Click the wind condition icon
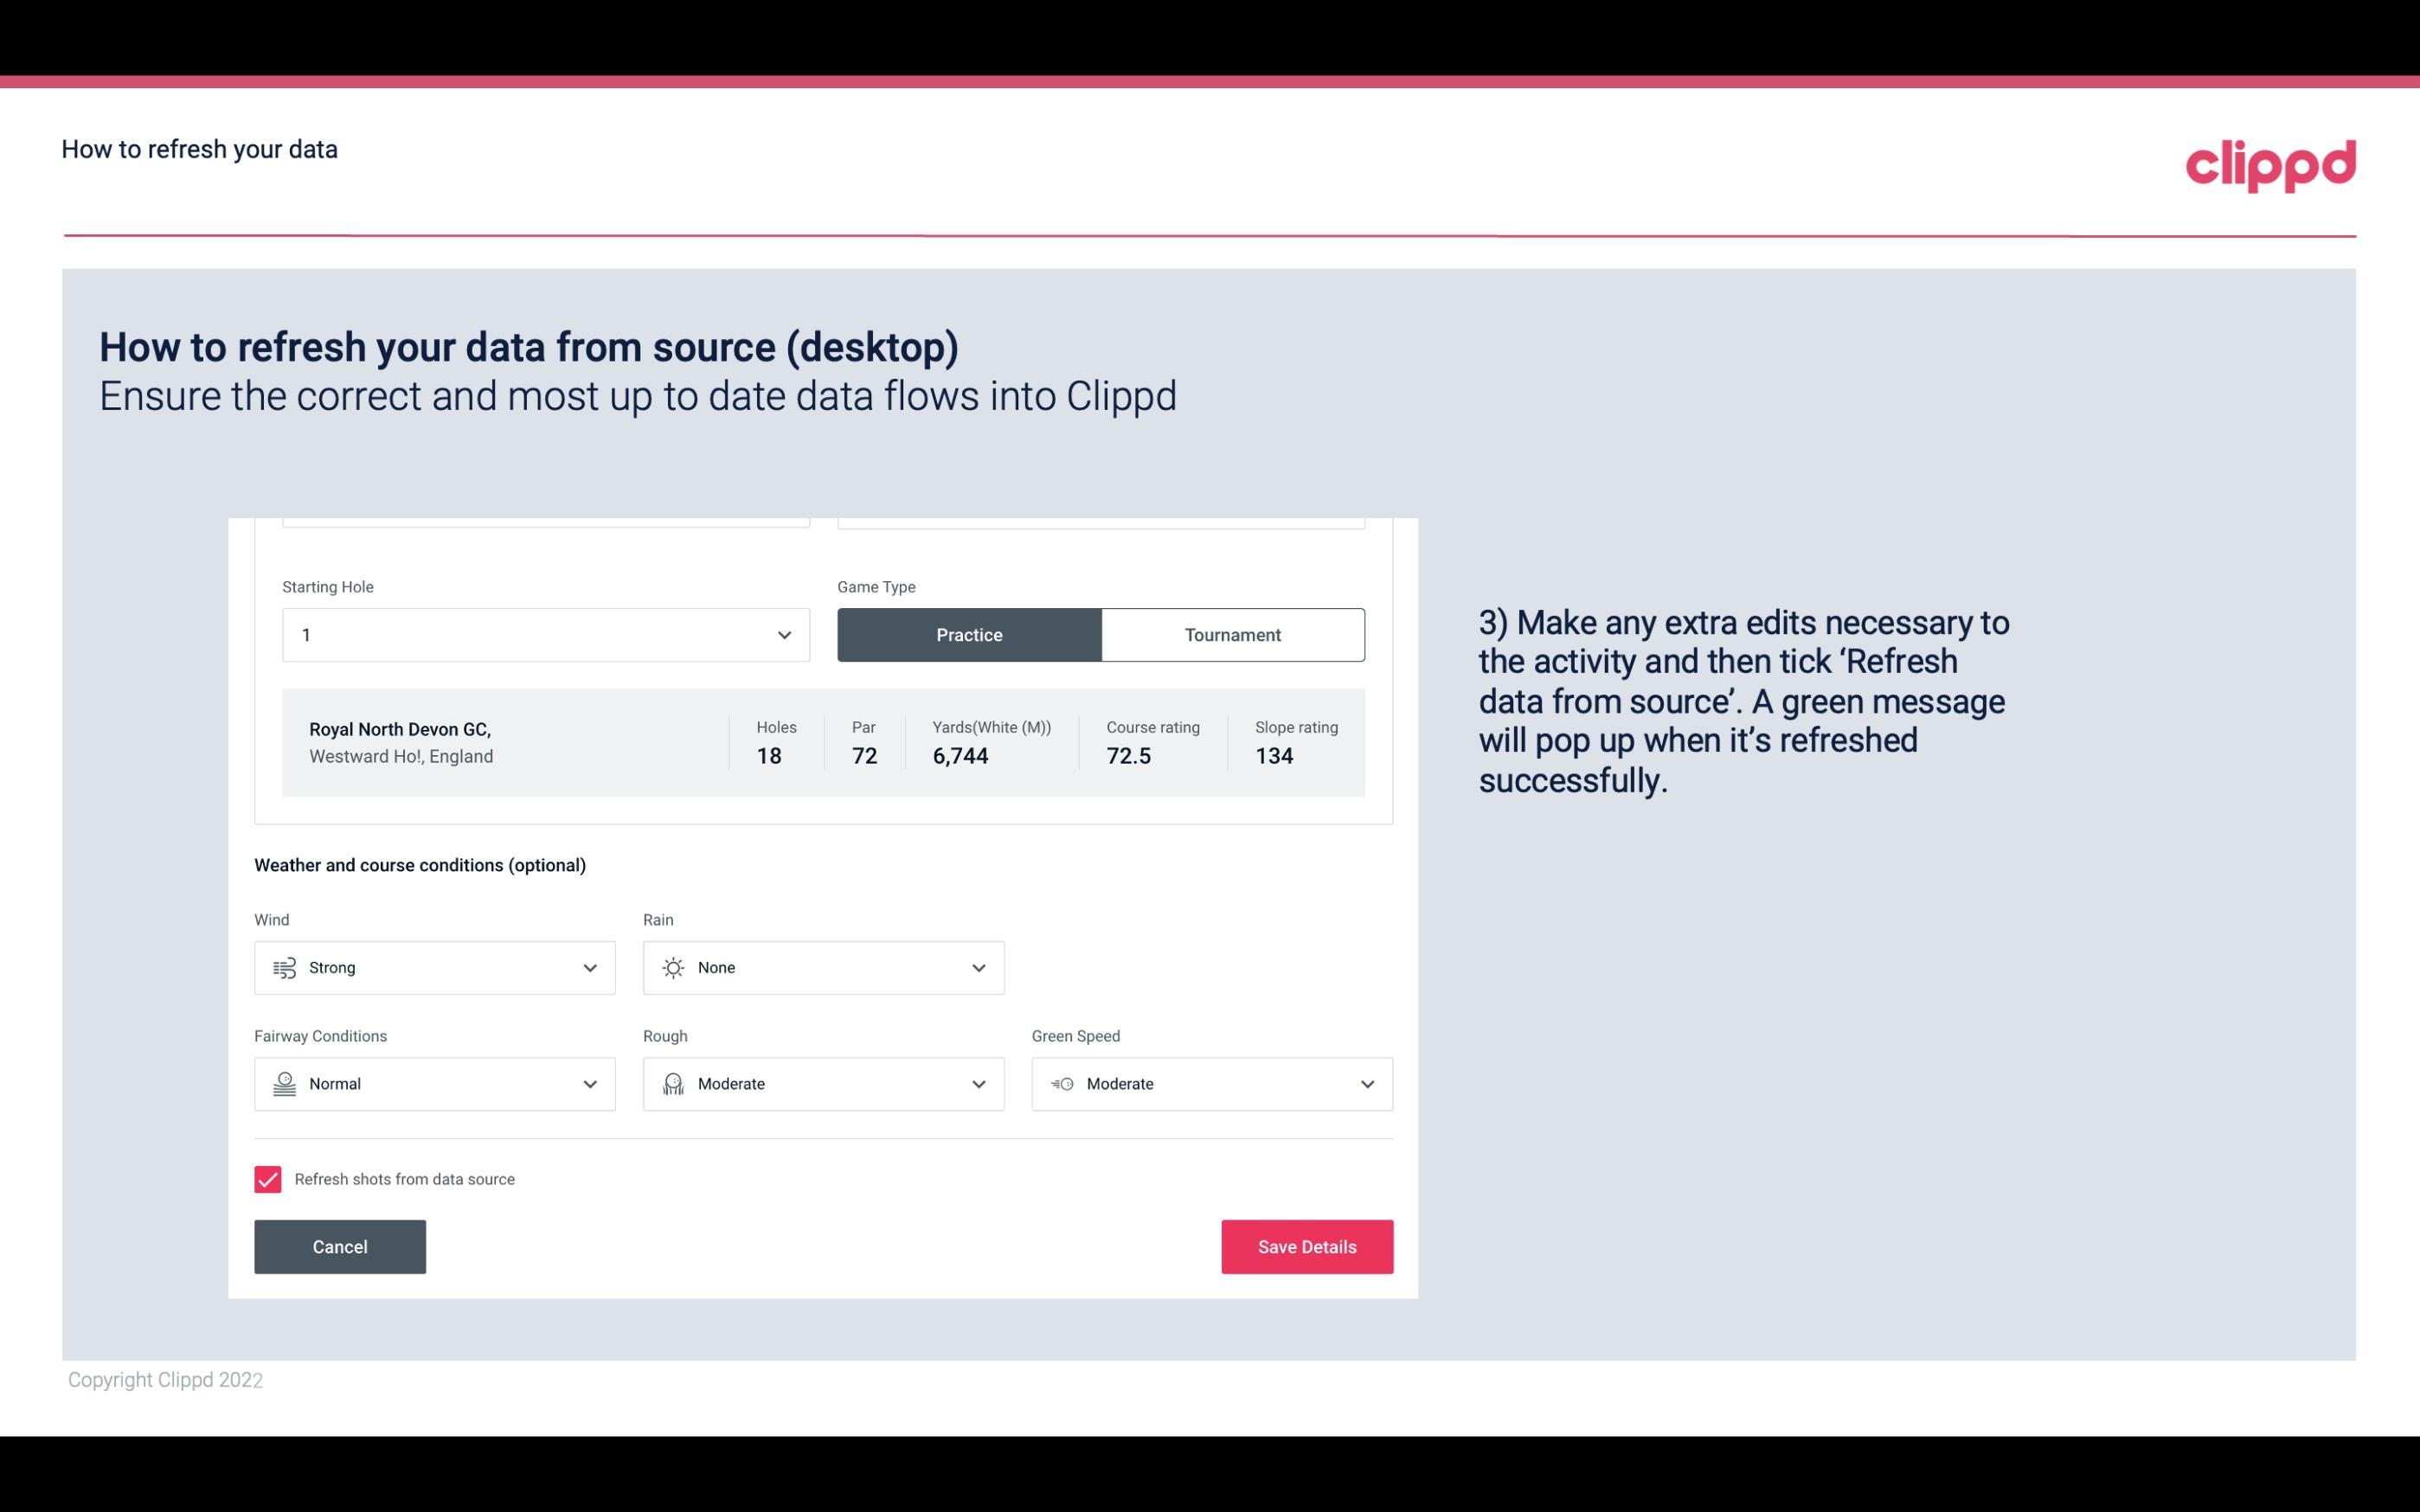The height and width of the screenshot is (1512, 2420). (284, 967)
